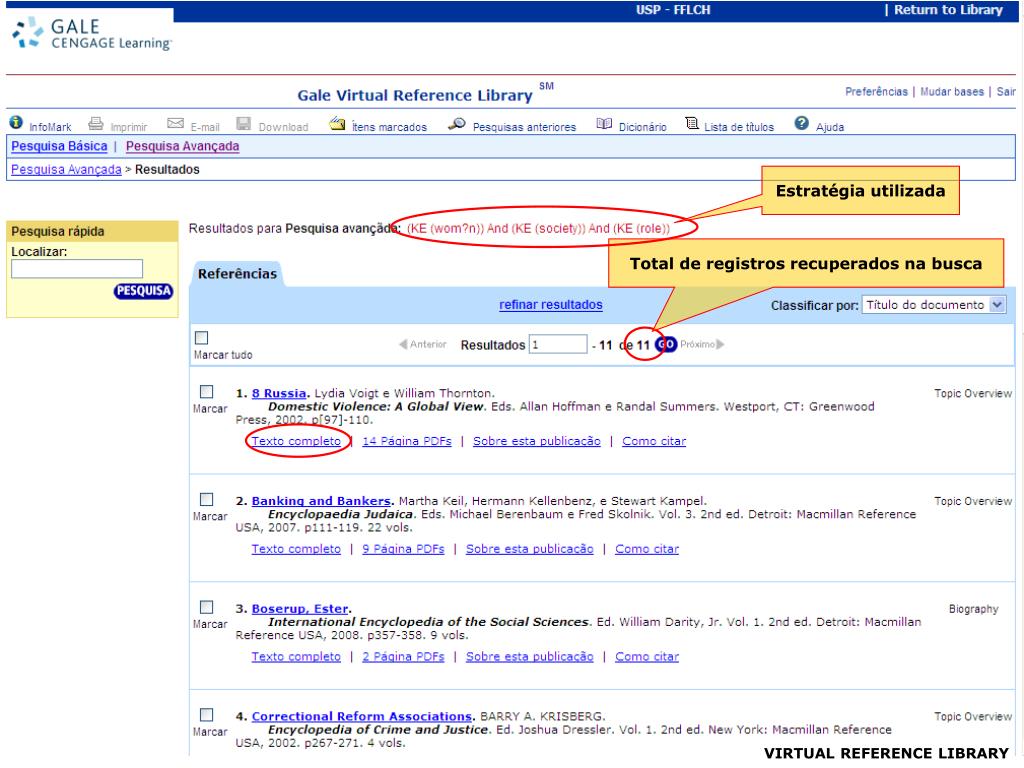Screen dimensions: 1024x768
Task: Mark the 8 Russia result checkbox
Action: 206,391
